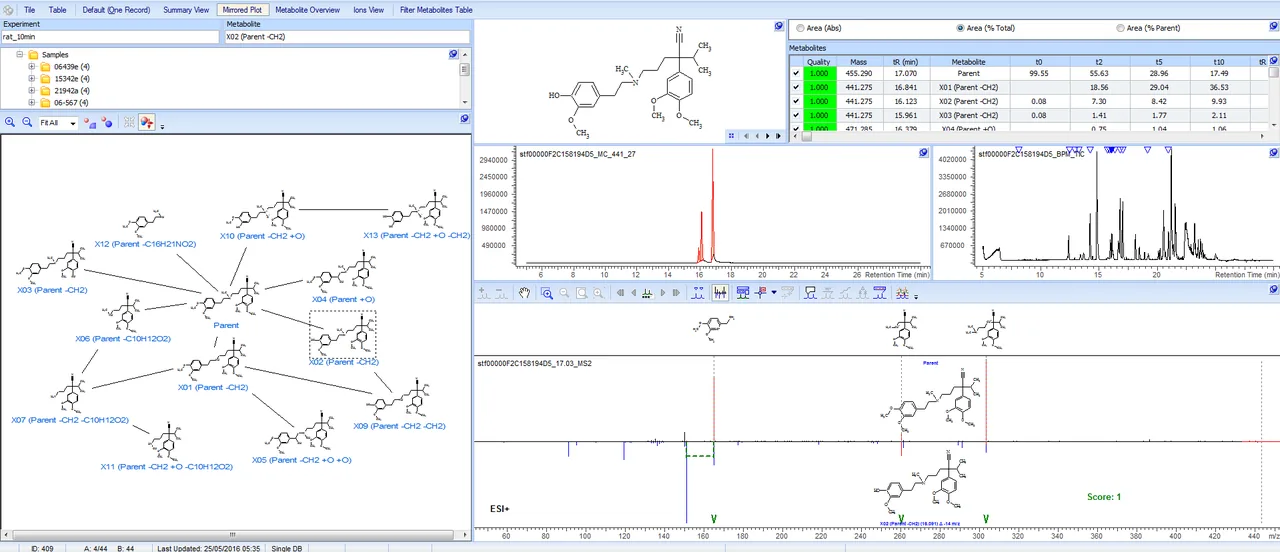Image resolution: width=1280 pixels, height=552 pixels.
Task: Switch to Ions View tab
Action: point(368,9)
